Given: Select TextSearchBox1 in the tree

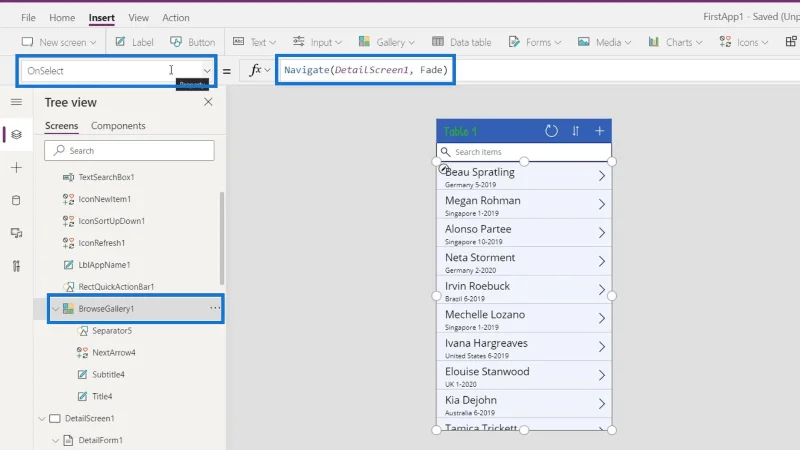Looking at the screenshot, I should pos(106,177).
